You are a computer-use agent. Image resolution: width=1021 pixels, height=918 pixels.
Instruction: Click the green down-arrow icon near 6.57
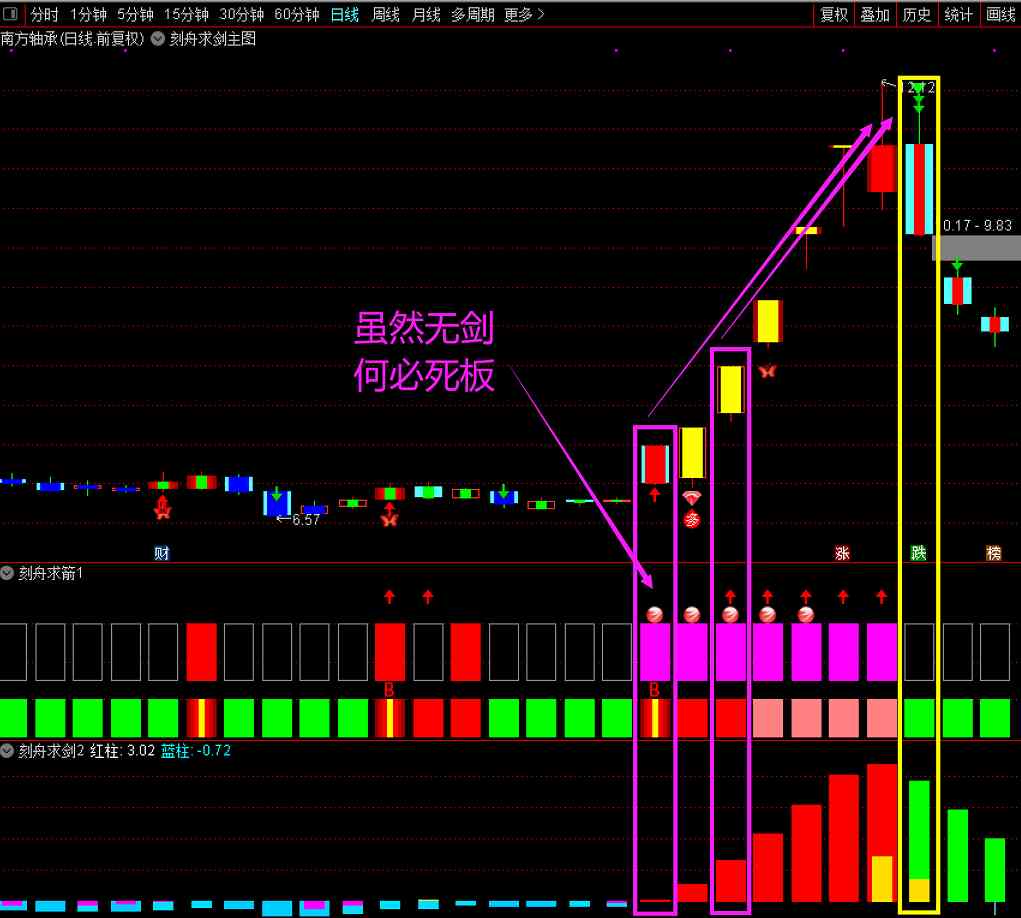click(x=277, y=494)
